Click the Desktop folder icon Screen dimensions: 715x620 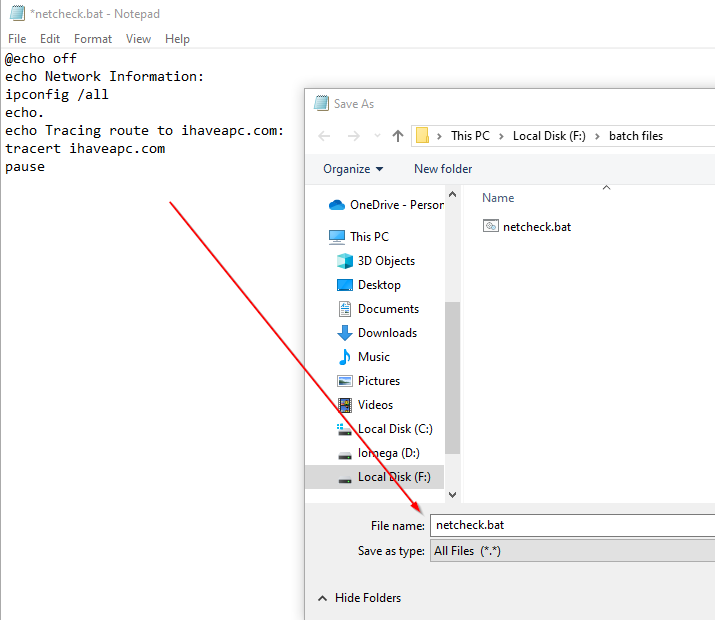click(345, 285)
